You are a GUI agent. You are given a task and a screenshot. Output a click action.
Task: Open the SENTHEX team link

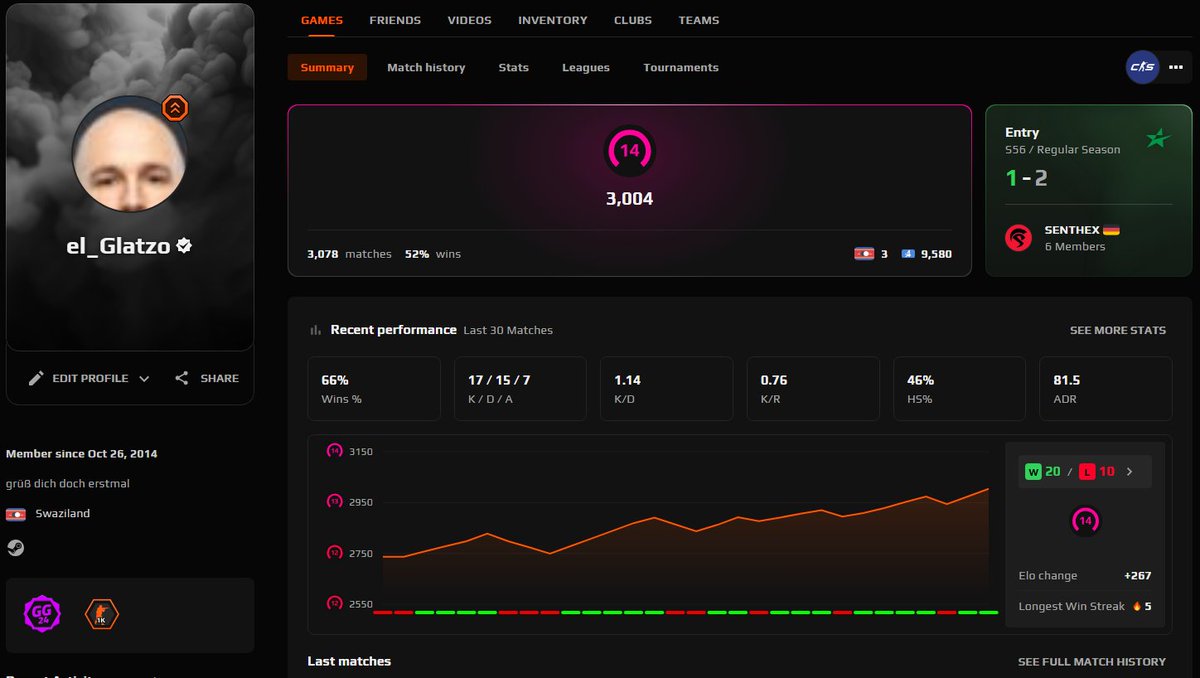click(x=1073, y=230)
